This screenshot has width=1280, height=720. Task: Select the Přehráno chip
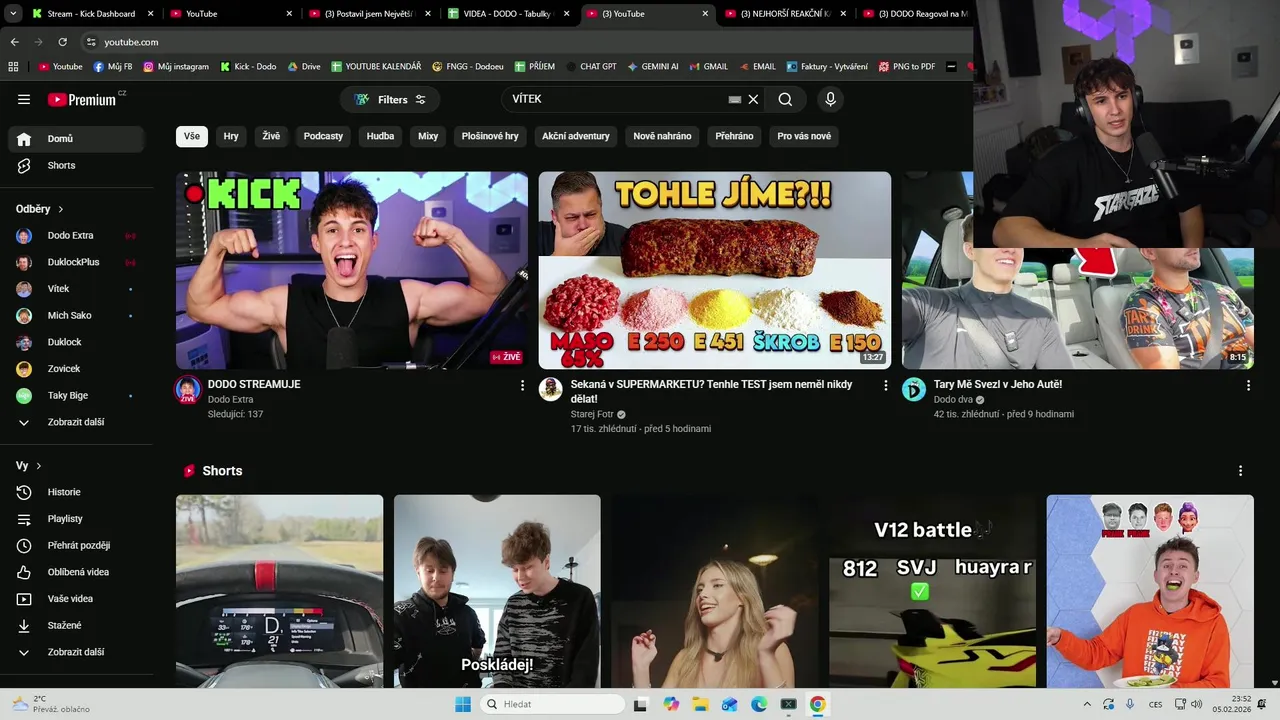point(734,136)
